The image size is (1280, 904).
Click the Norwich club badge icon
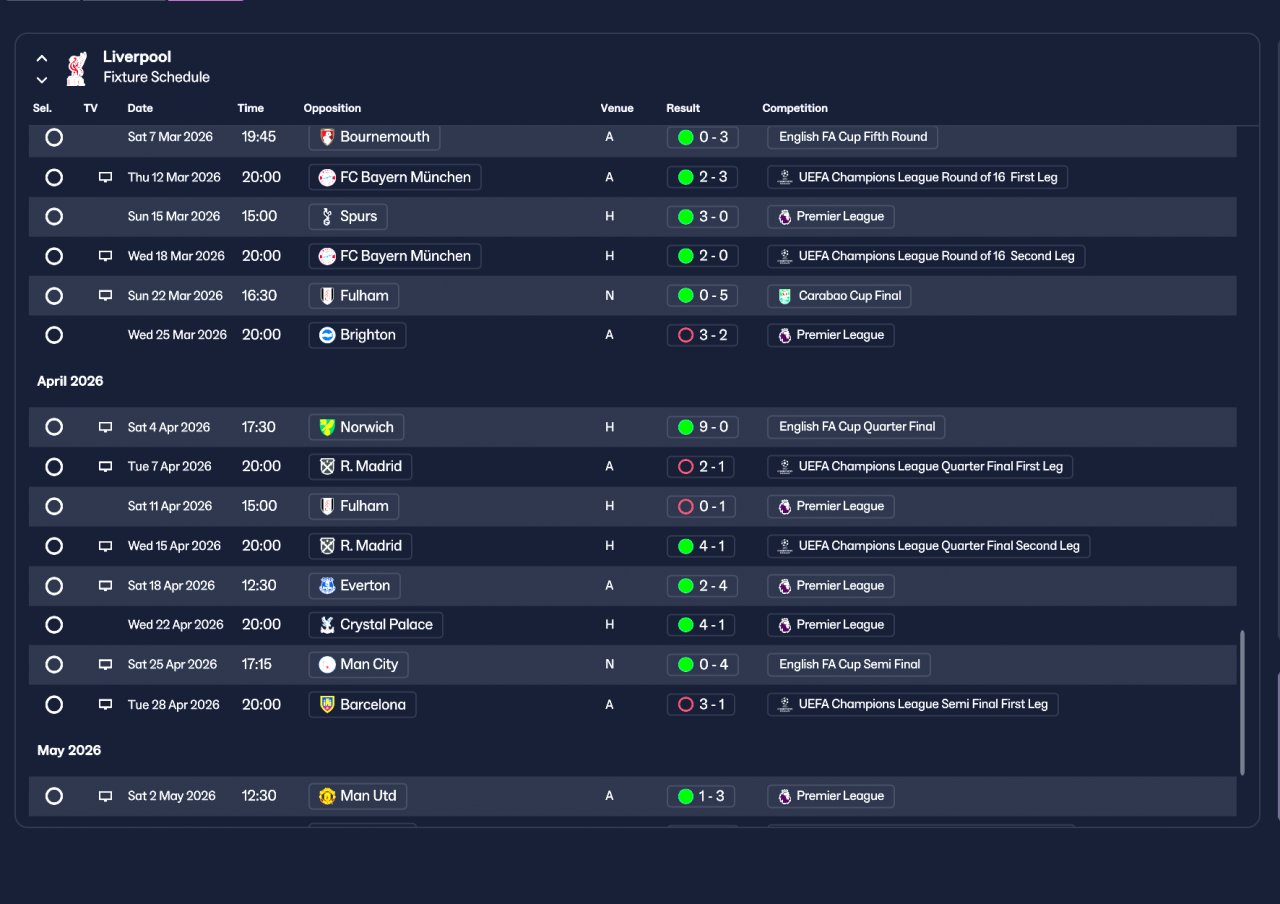click(327, 427)
